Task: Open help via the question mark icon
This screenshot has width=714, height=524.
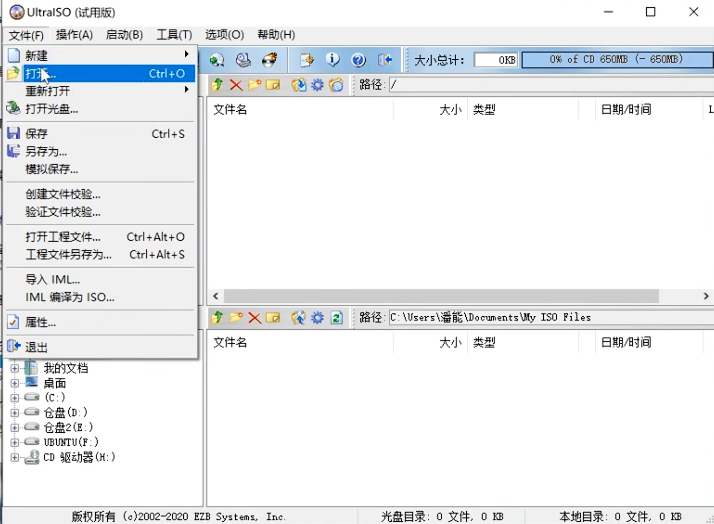Action: [x=358, y=60]
